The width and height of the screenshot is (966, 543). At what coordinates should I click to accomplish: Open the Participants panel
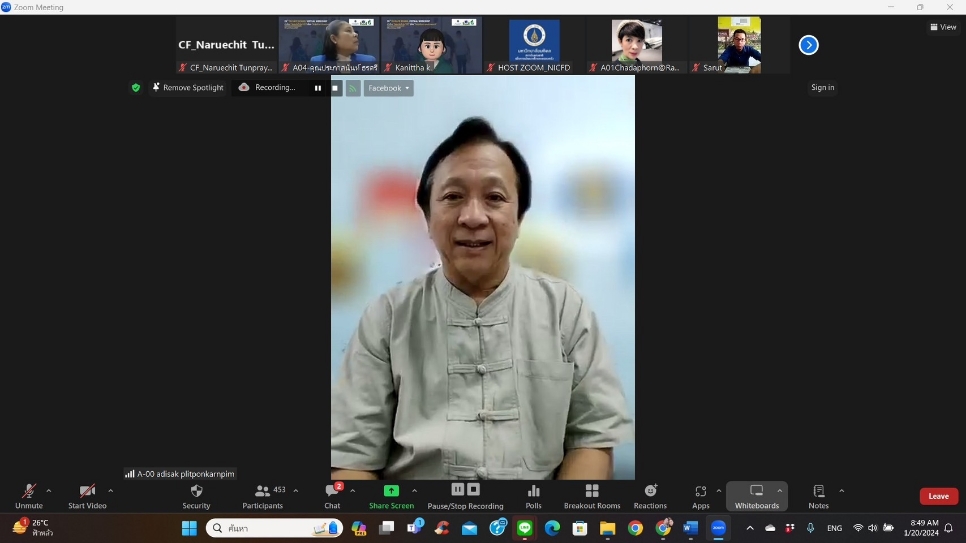click(x=262, y=496)
